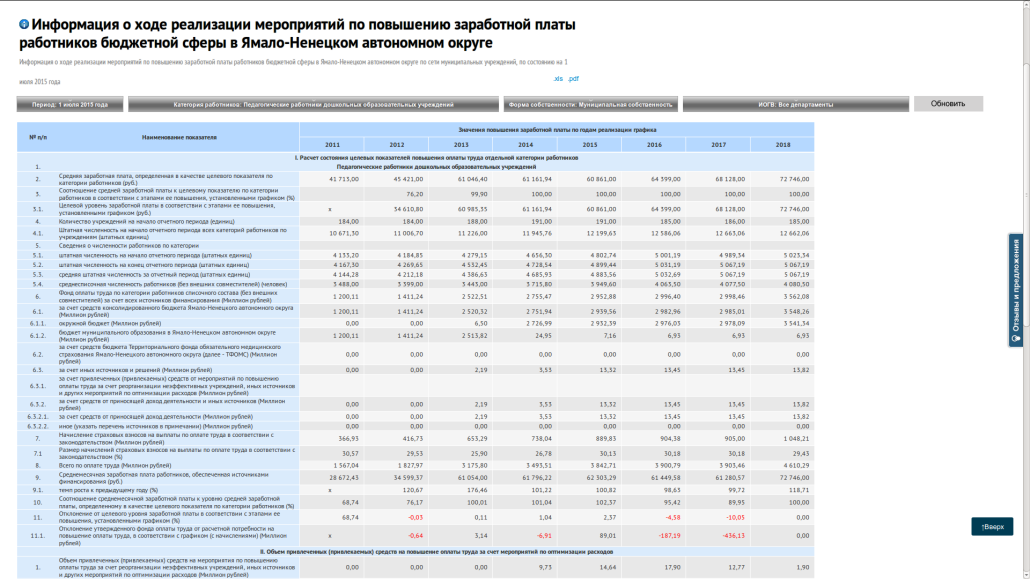This screenshot has height=579, width=1030.
Task: Click the value '120,67'
Action: 413,490
